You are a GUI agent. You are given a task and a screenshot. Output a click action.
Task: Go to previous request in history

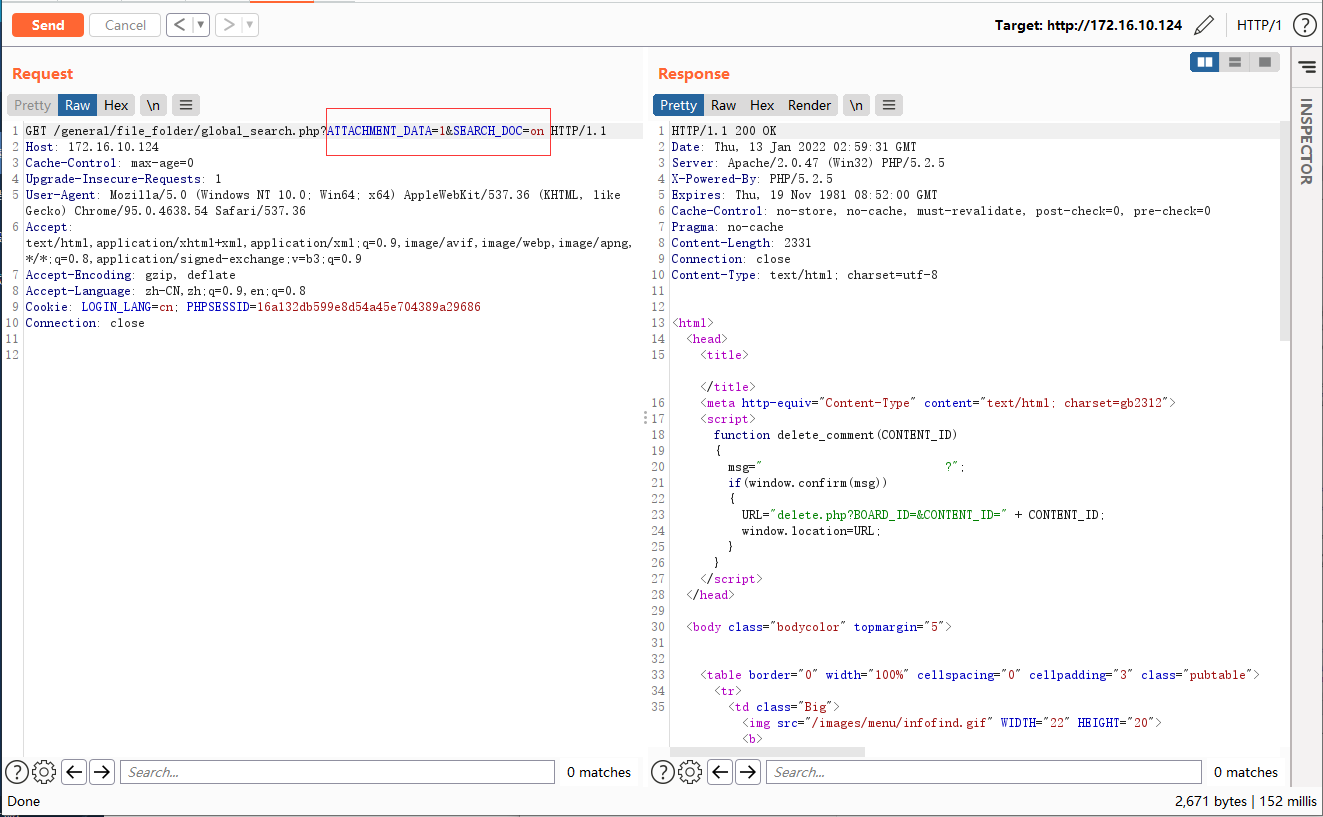click(x=179, y=25)
